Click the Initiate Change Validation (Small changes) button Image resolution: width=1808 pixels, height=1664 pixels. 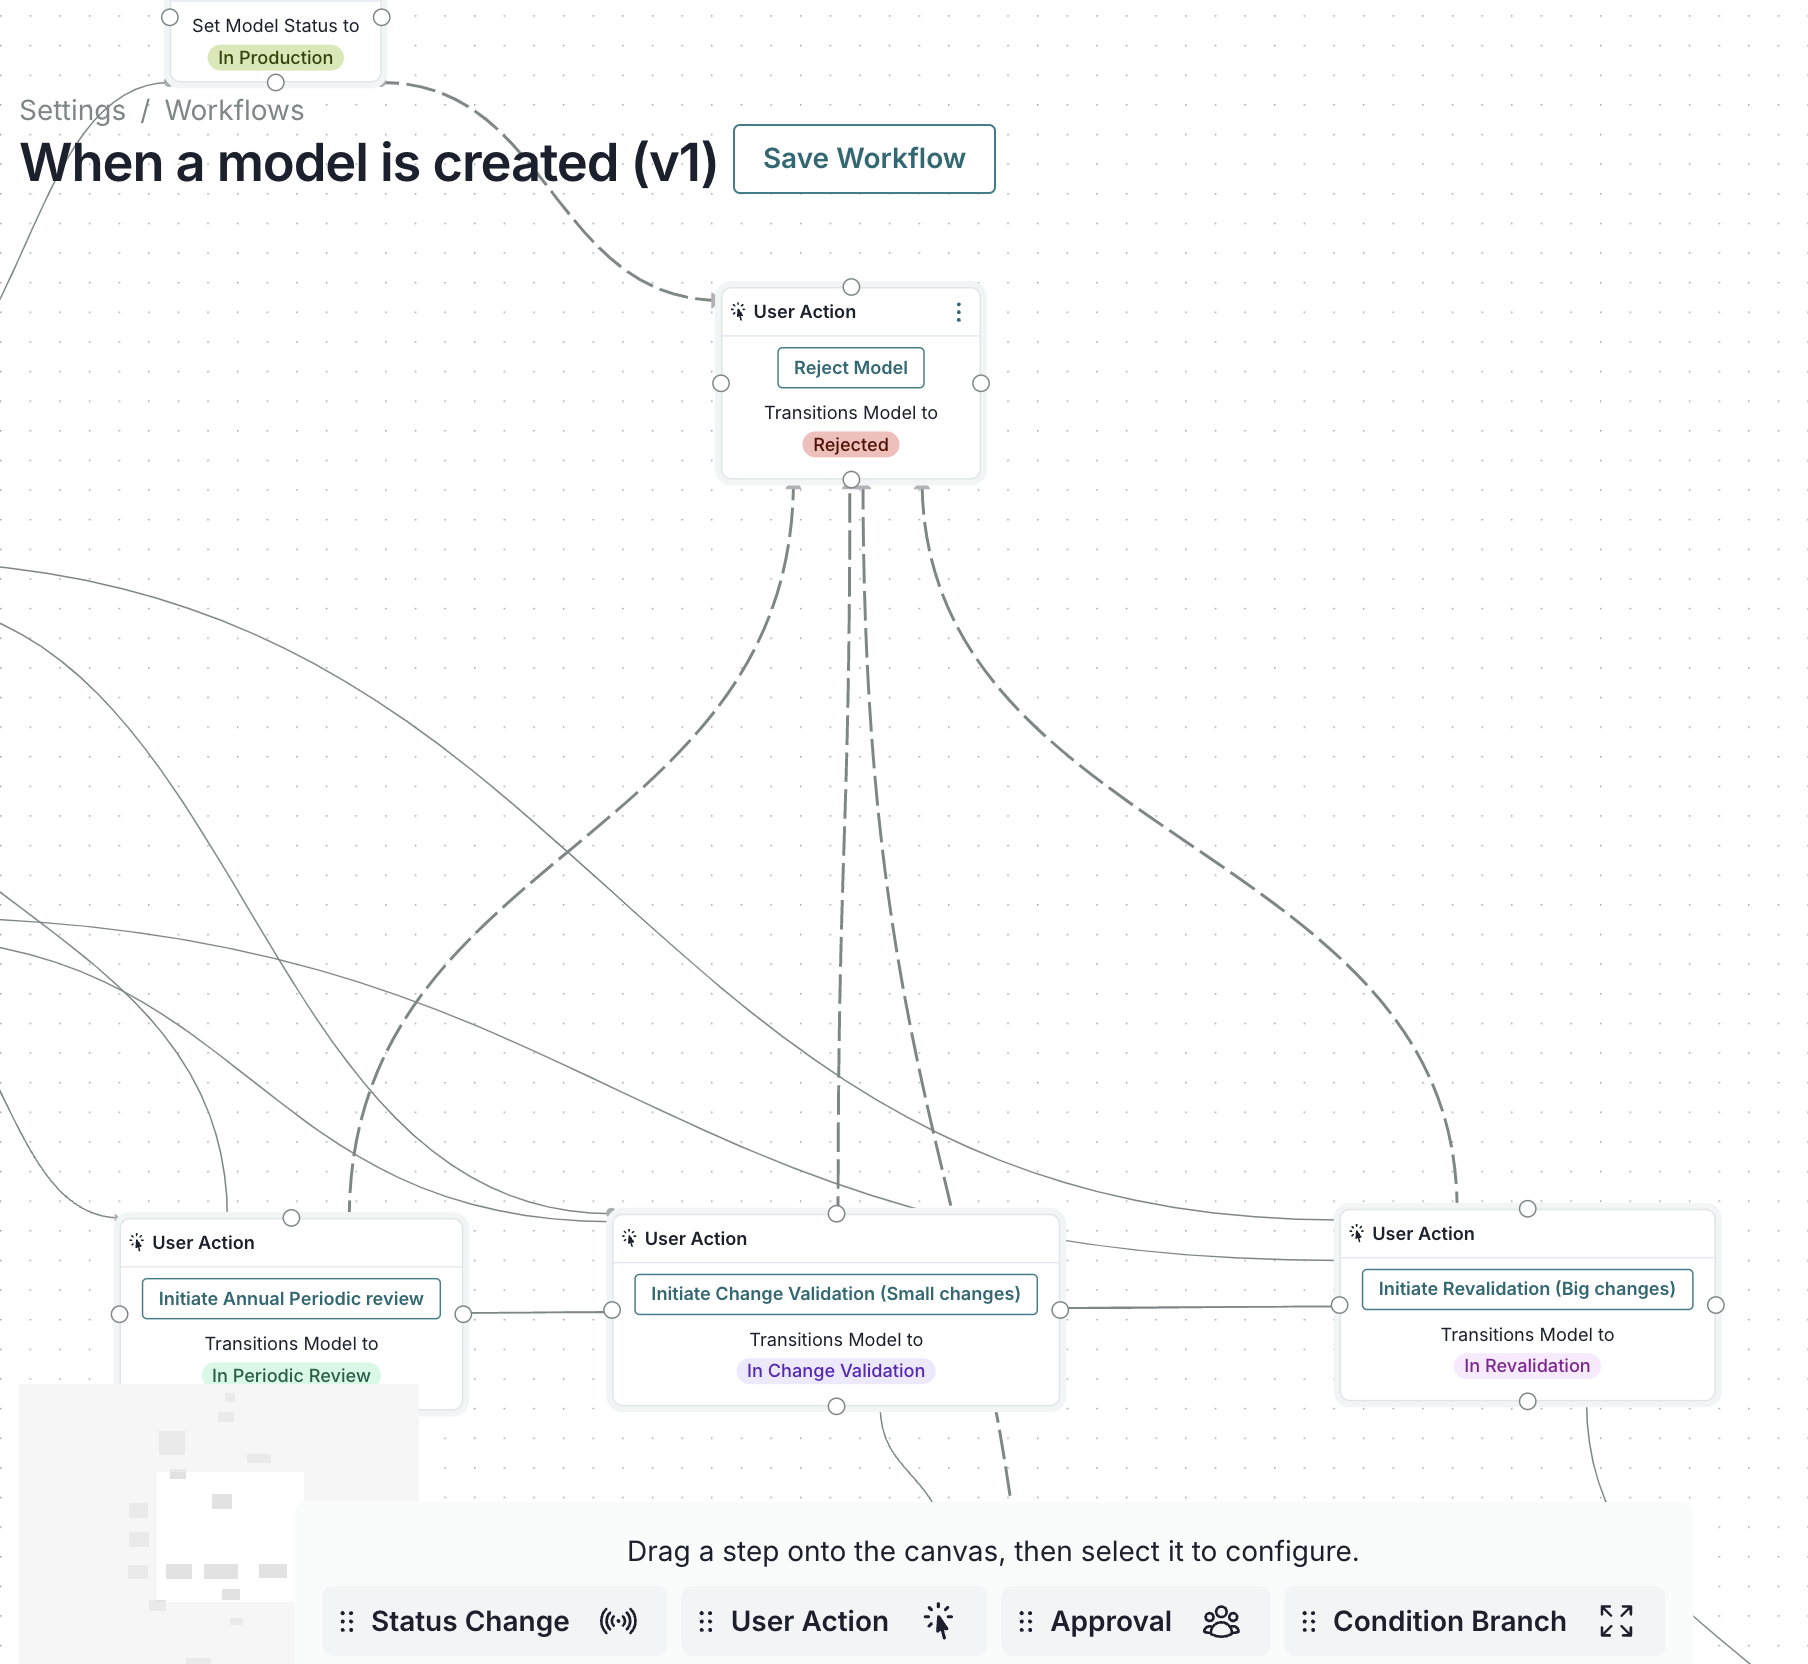coord(836,1293)
